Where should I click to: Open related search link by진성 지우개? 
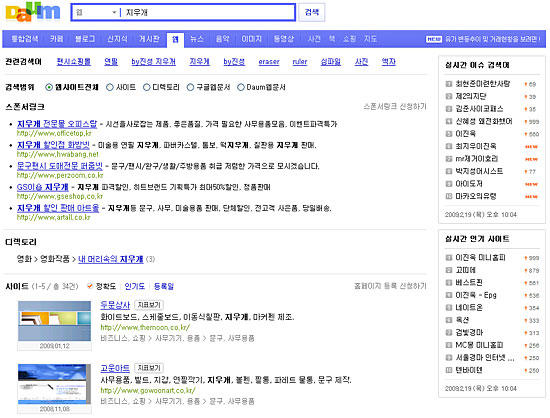click(x=154, y=62)
